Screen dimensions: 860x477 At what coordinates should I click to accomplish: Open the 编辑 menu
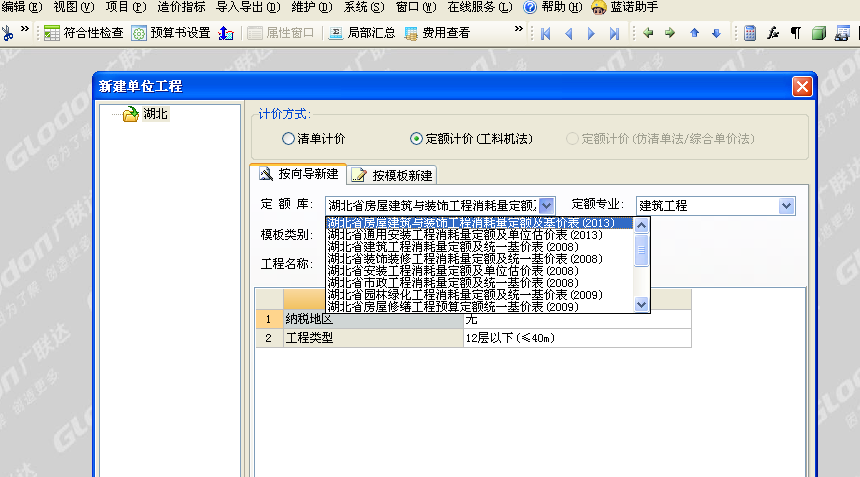click(22, 7)
